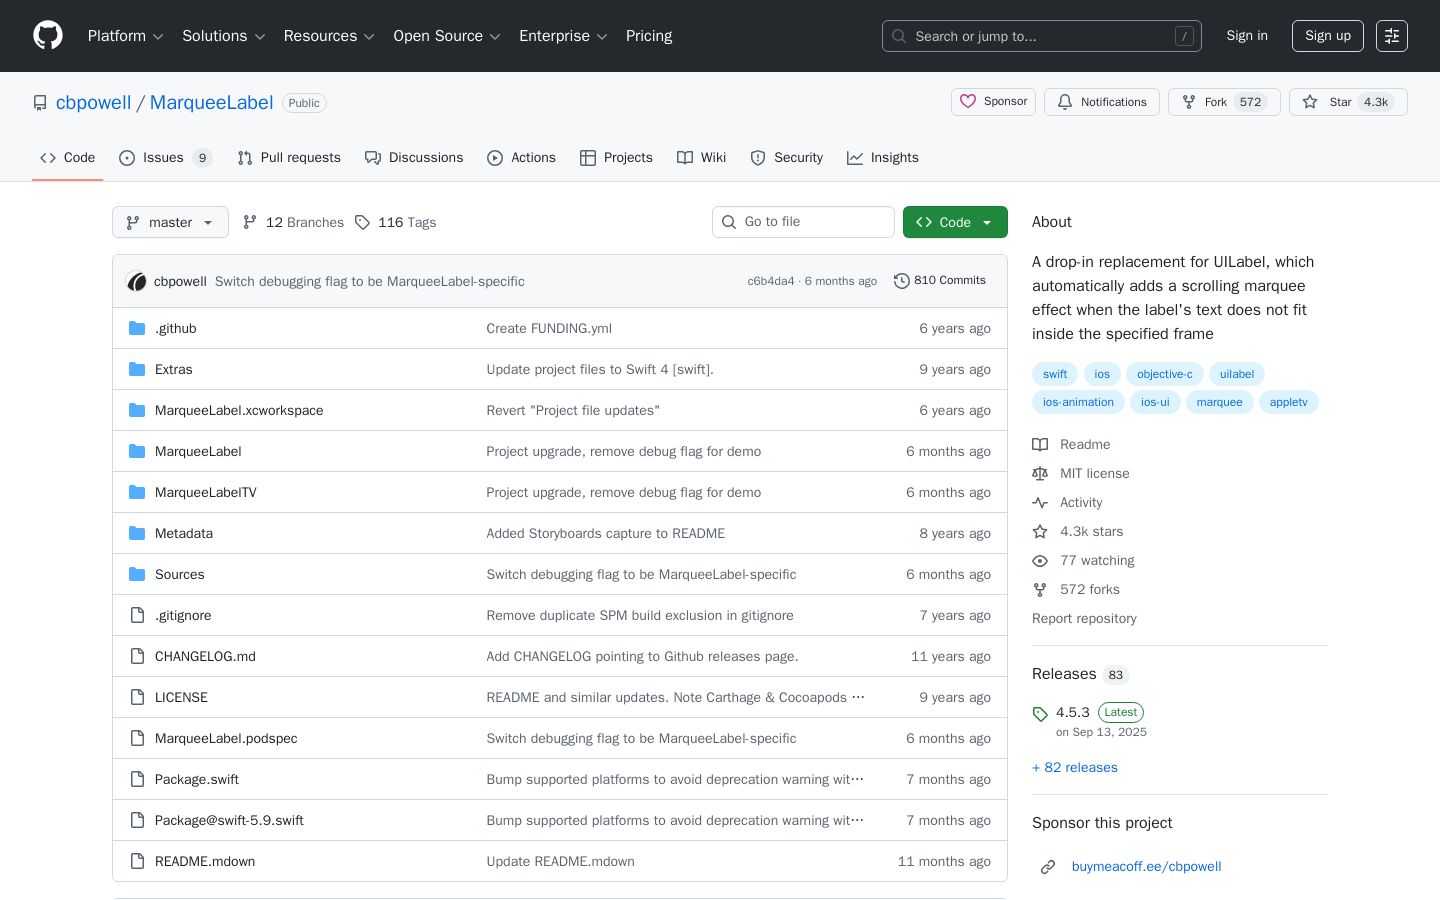Click the pulse icon next to Activity
Screen dimensions: 1440x900
click(1040, 502)
